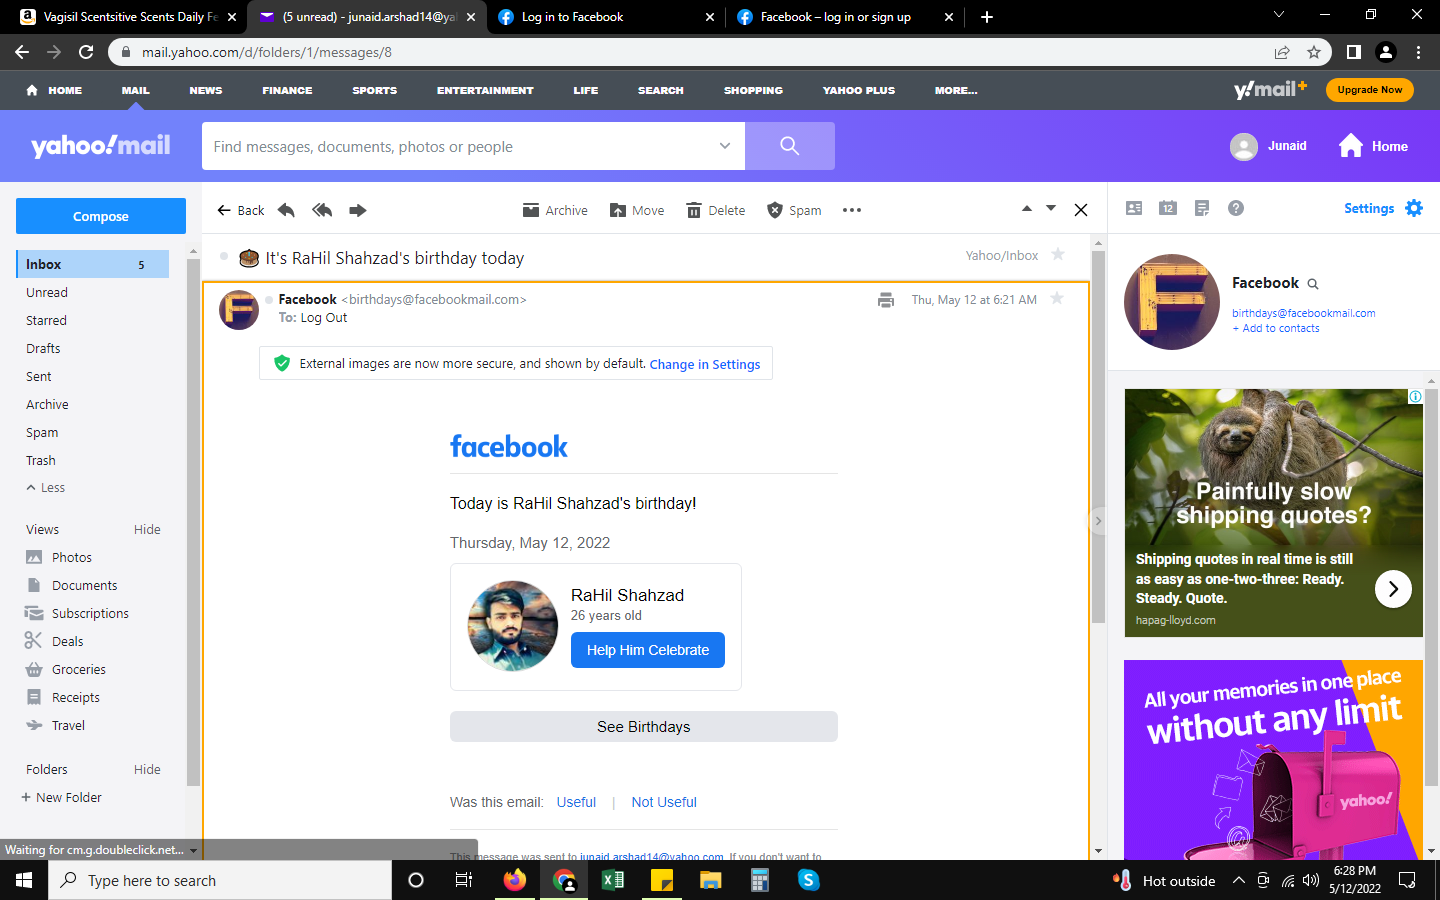The height and width of the screenshot is (900, 1440).
Task: Open the calendar icon in right panel
Action: tap(1167, 208)
